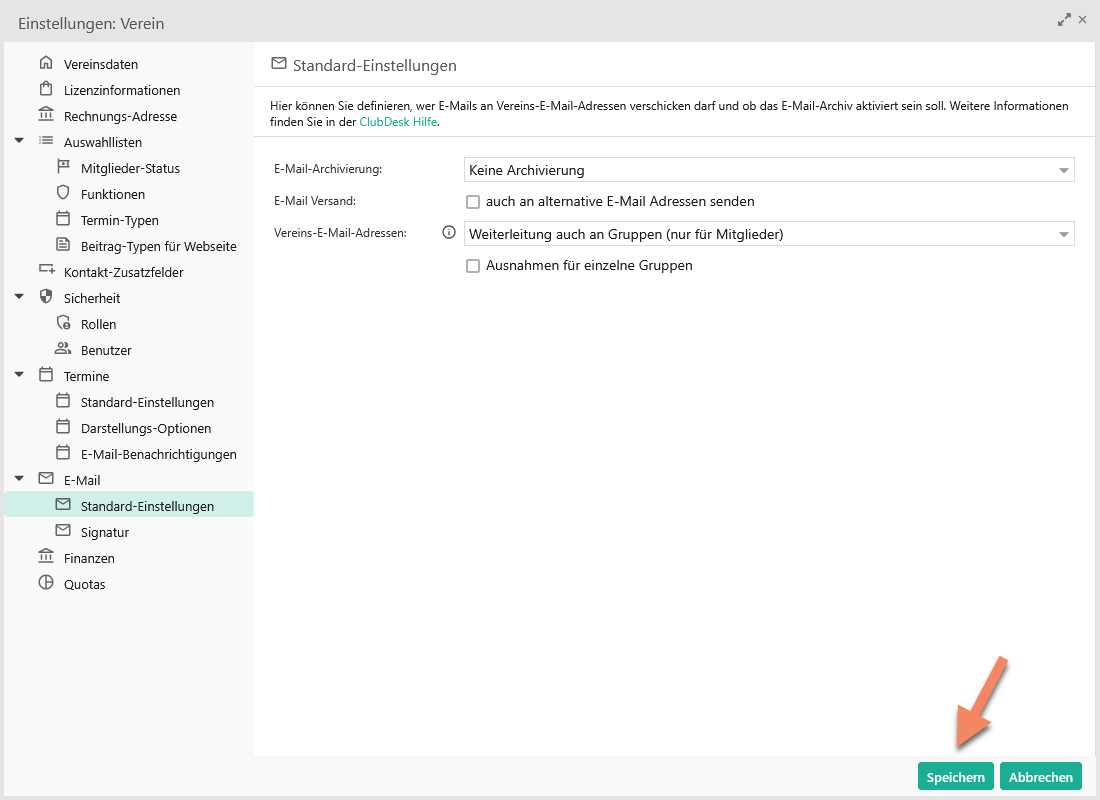1100x800 pixels.
Task: Go to Kontakt-Zusatzfelder
Action: 123,272
